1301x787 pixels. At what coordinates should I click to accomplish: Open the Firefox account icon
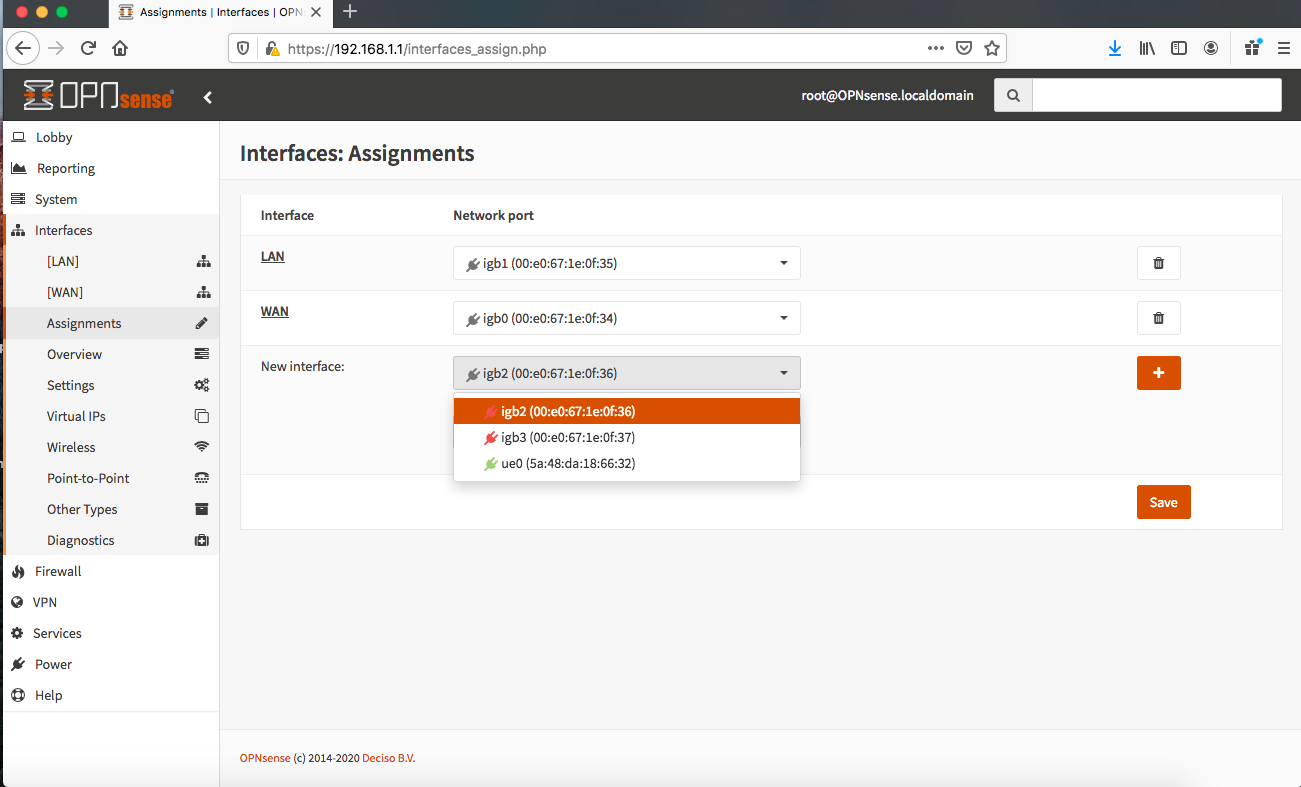(x=1211, y=48)
